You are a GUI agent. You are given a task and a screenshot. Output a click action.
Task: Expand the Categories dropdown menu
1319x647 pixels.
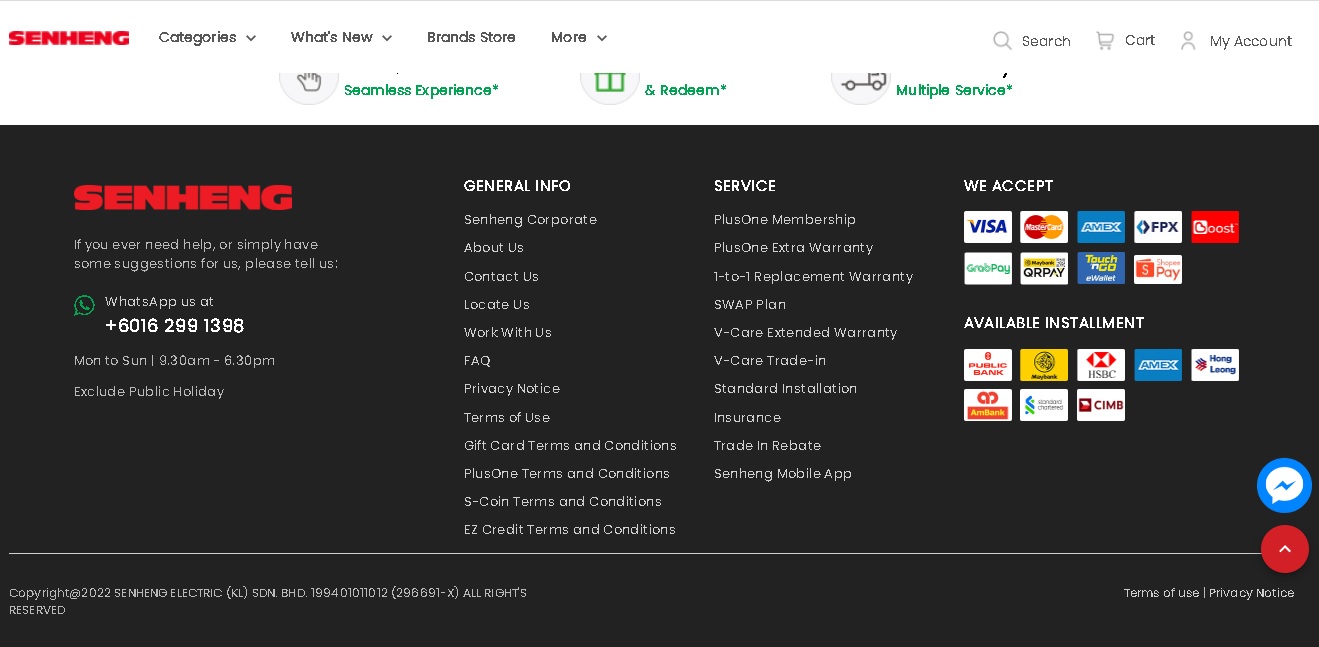[x=207, y=38]
